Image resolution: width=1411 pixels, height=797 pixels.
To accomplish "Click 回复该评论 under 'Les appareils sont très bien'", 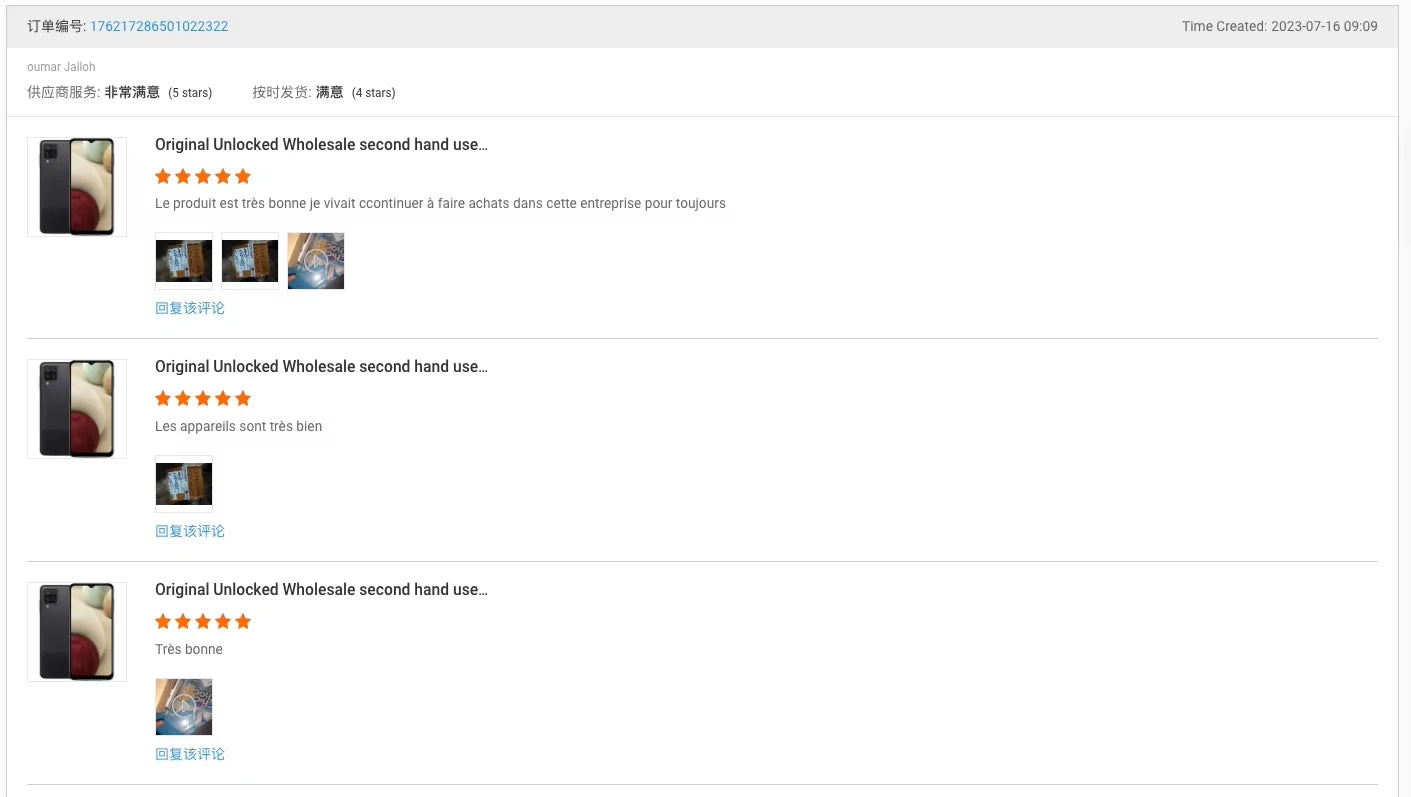I will (190, 531).
